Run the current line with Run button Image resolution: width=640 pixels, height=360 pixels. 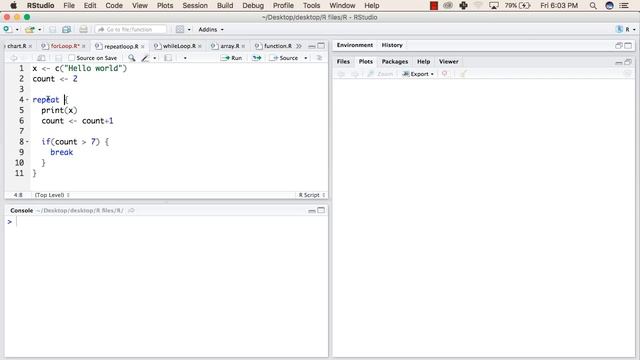[231, 58]
